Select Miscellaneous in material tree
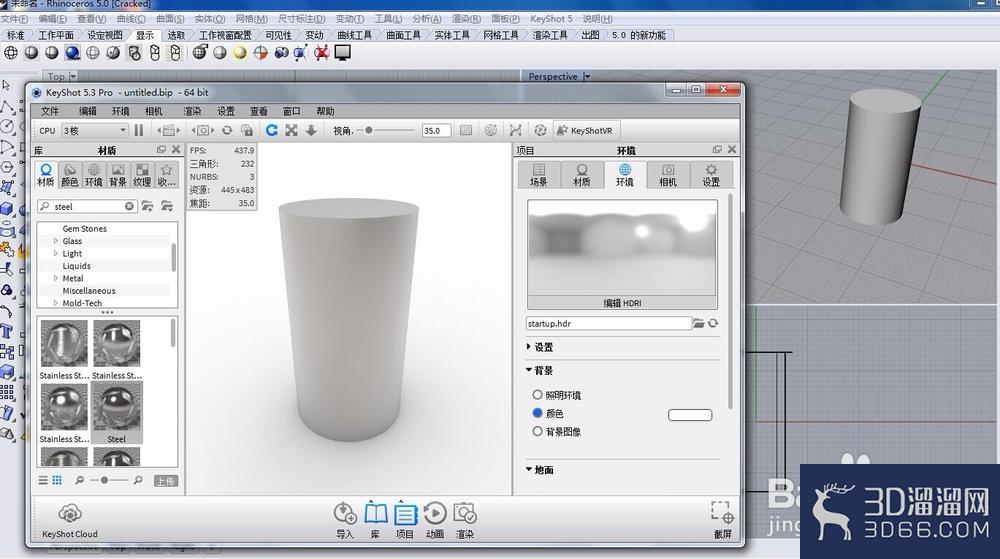Viewport: 1000px width, 559px height. pos(89,291)
